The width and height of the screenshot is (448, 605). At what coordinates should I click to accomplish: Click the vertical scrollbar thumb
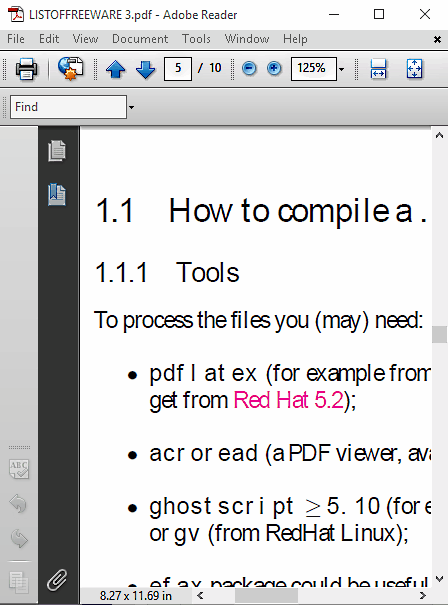click(439, 334)
